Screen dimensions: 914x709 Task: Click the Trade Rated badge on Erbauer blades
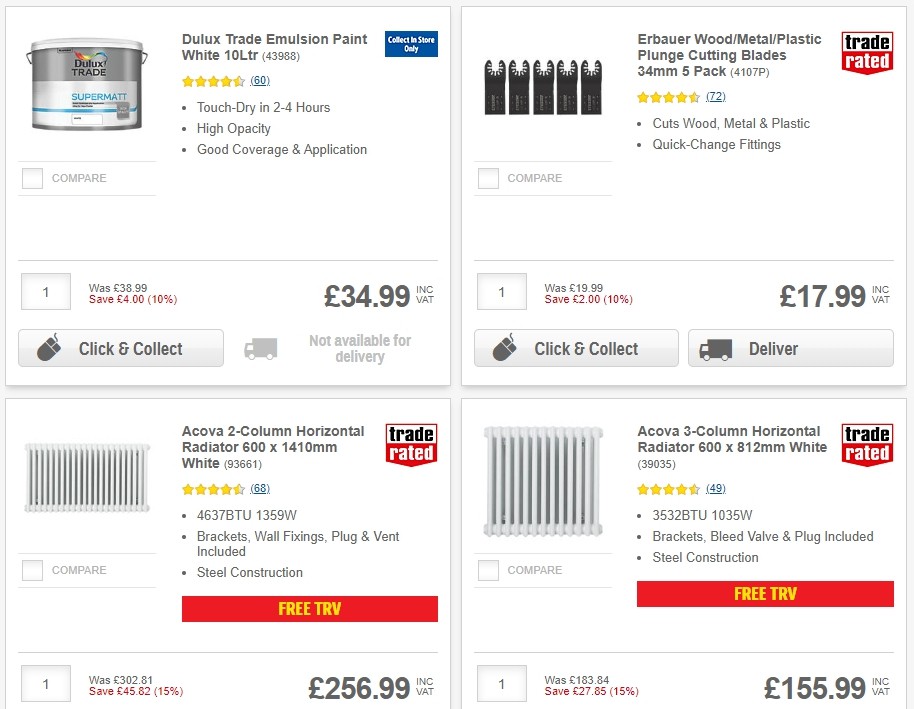point(866,52)
